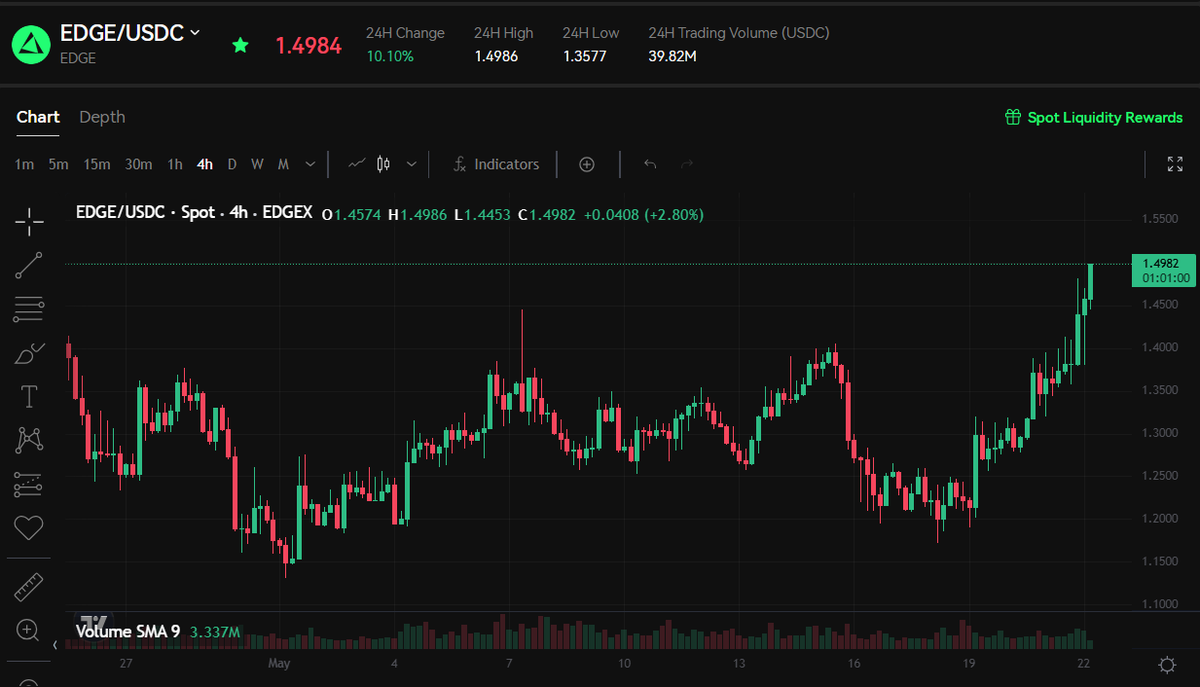Click the 24H Change 10.10% value
The height and width of the screenshot is (687, 1200).
(x=390, y=56)
